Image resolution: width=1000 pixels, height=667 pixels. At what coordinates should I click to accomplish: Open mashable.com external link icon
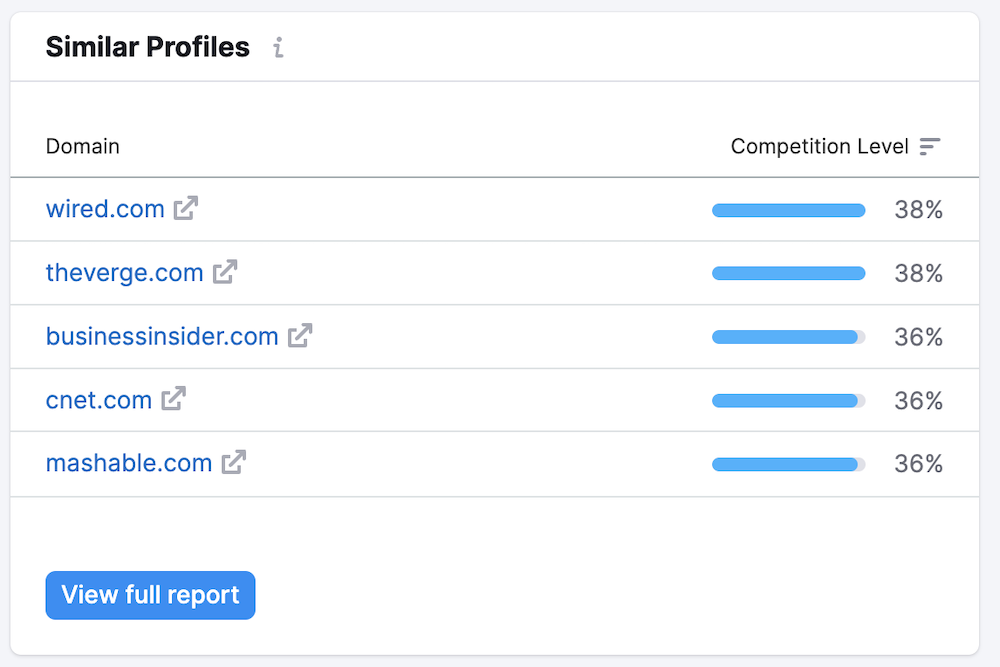234,463
